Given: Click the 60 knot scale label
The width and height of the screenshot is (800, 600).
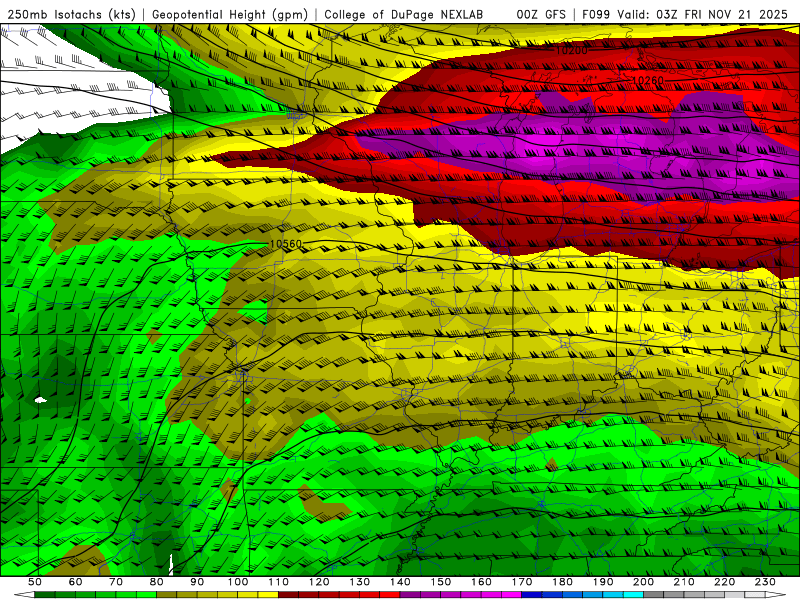Looking at the screenshot, I should coord(75,582).
